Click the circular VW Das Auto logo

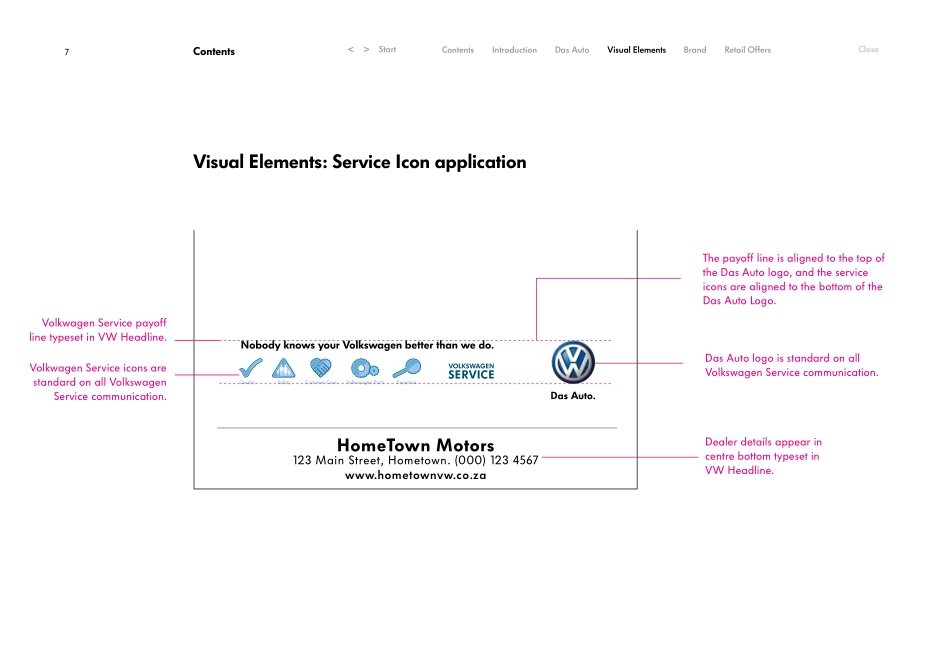[x=572, y=362]
